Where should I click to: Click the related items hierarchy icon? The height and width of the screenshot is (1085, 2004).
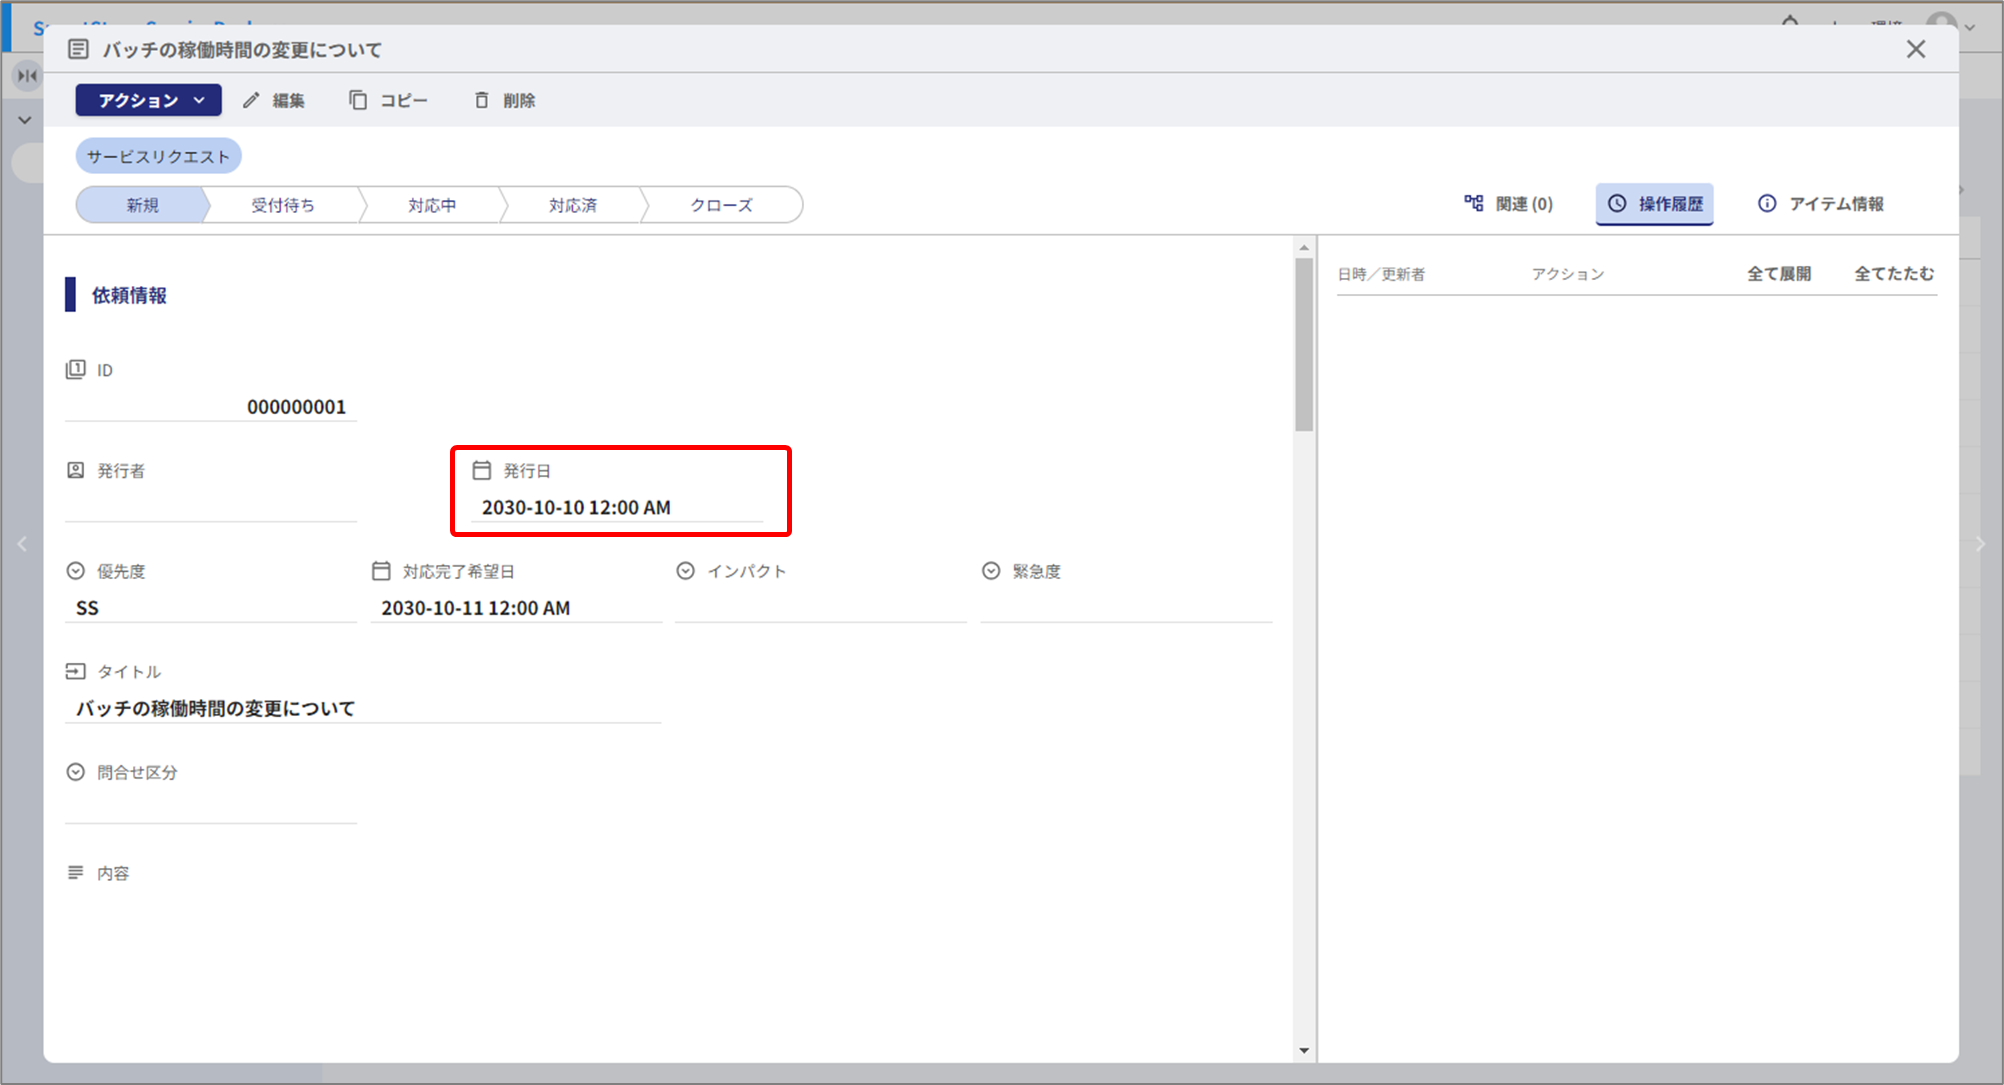pos(1473,203)
